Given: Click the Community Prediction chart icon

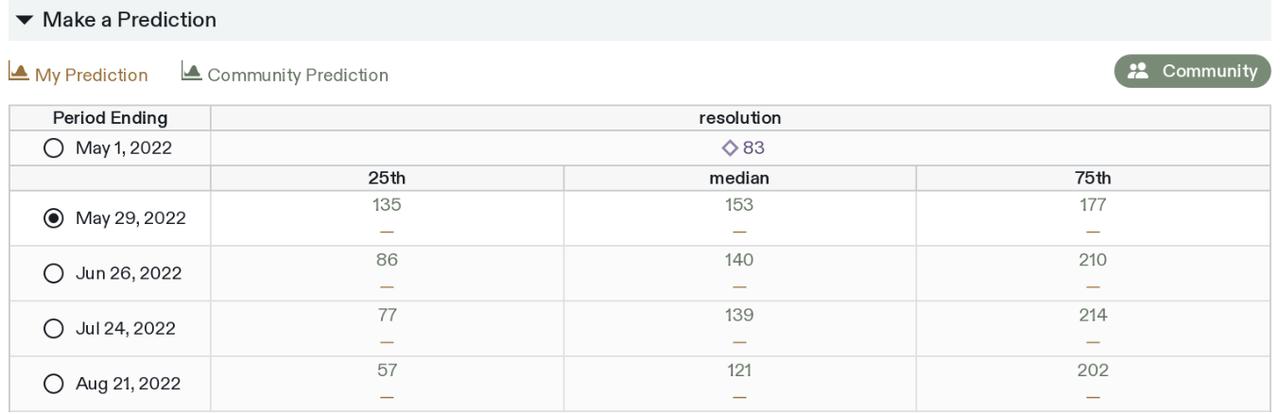Looking at the screenshot, I should [x=191, y=72].
